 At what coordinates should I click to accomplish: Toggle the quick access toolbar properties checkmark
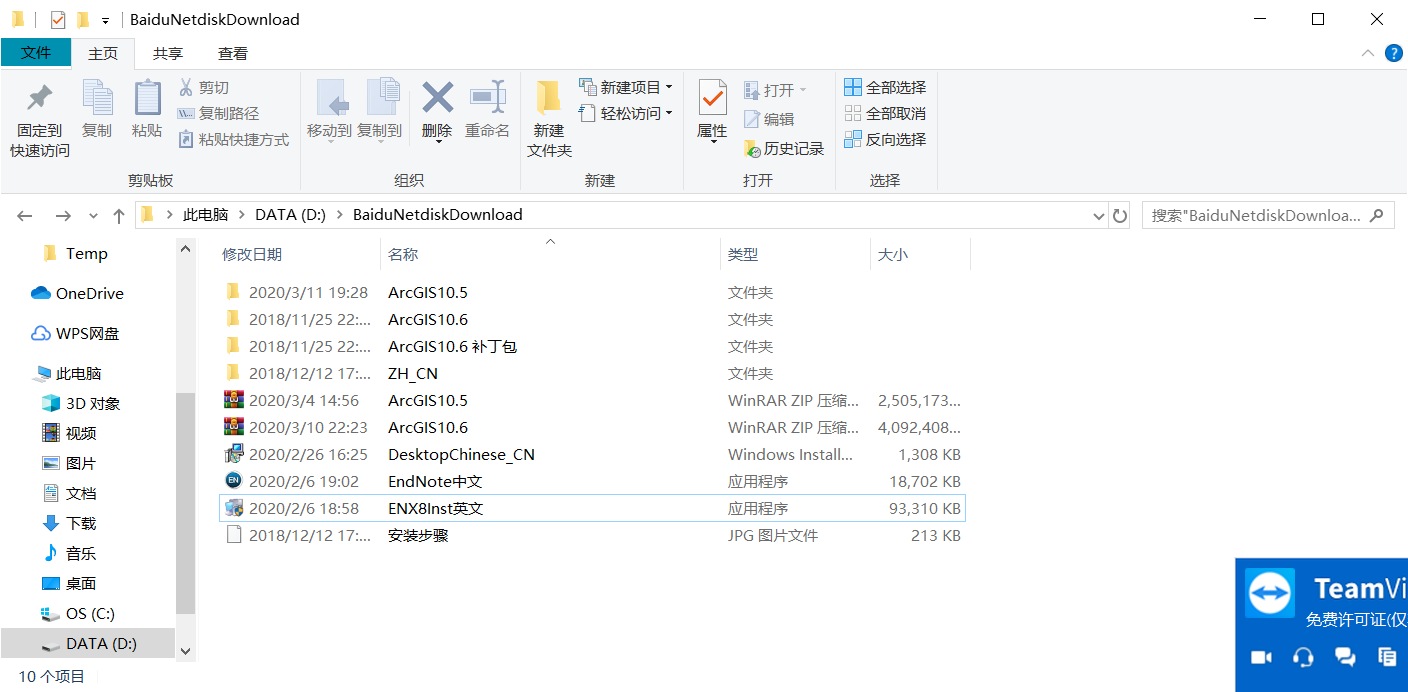pyautogui.click(x=58, y=20)
